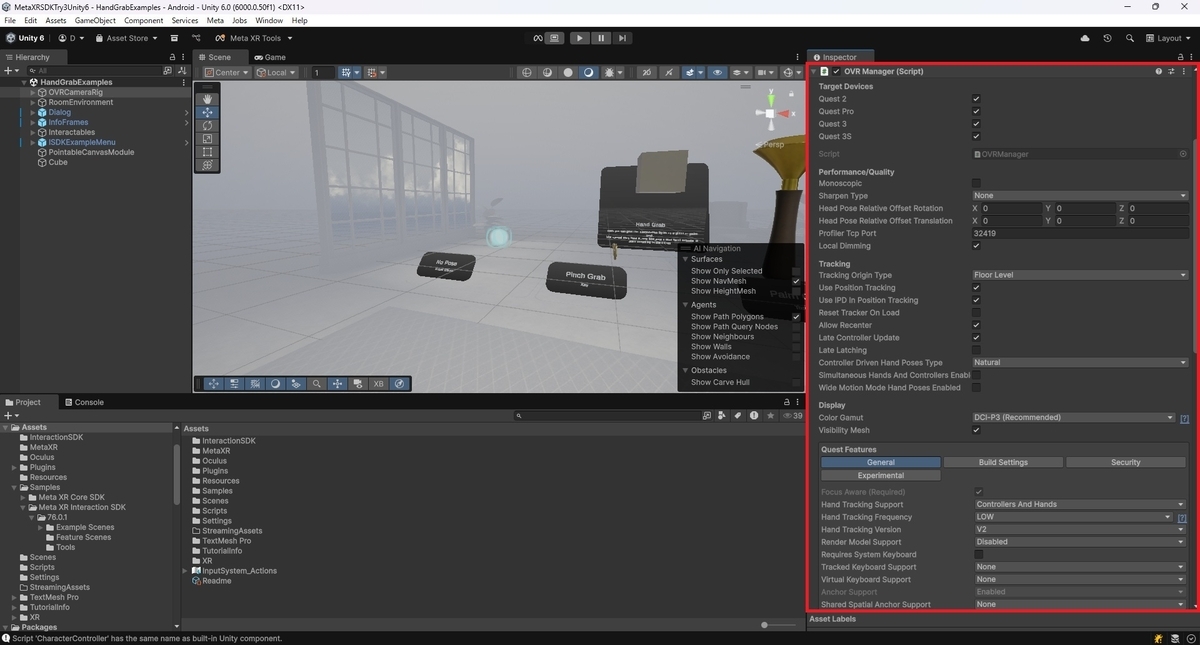Toggle Use Position Tracking checkbox
Screen dimensions: 1200x645
[976, 288]
